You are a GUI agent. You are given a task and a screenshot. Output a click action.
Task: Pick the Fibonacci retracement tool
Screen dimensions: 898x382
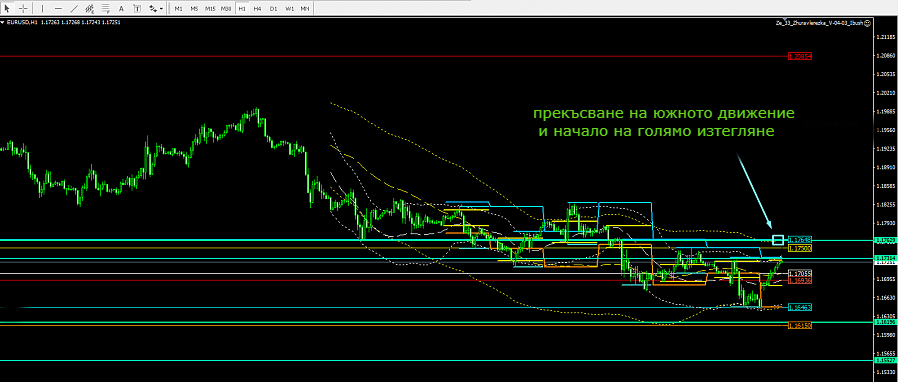[105, 9]
